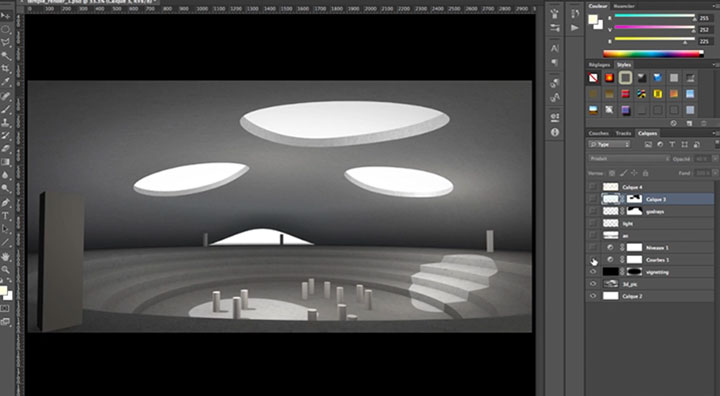This screenshot has height=396, width=720.
Task: Open the Couleur panel options menu
Action: click(715, 6)
